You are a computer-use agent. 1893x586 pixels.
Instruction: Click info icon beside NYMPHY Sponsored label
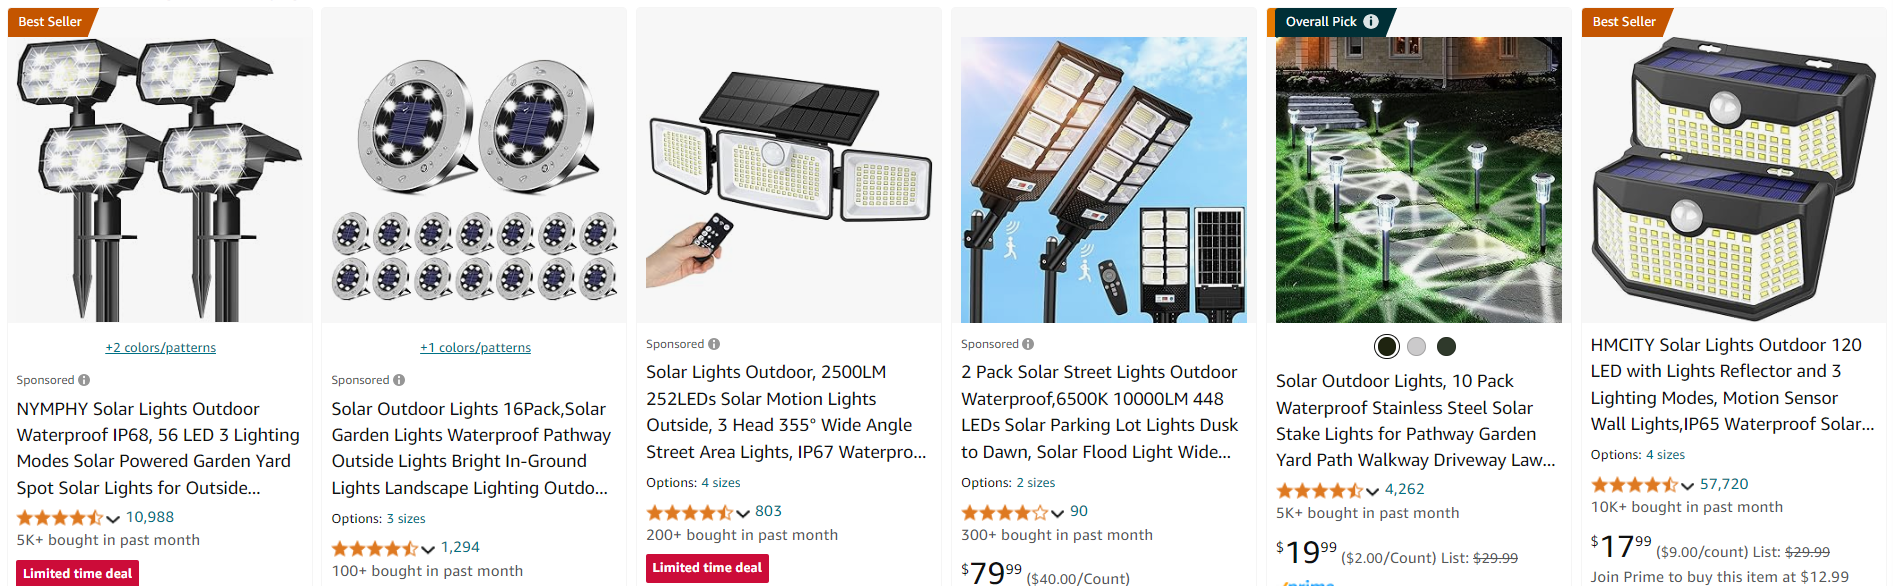tap(84, 380)
